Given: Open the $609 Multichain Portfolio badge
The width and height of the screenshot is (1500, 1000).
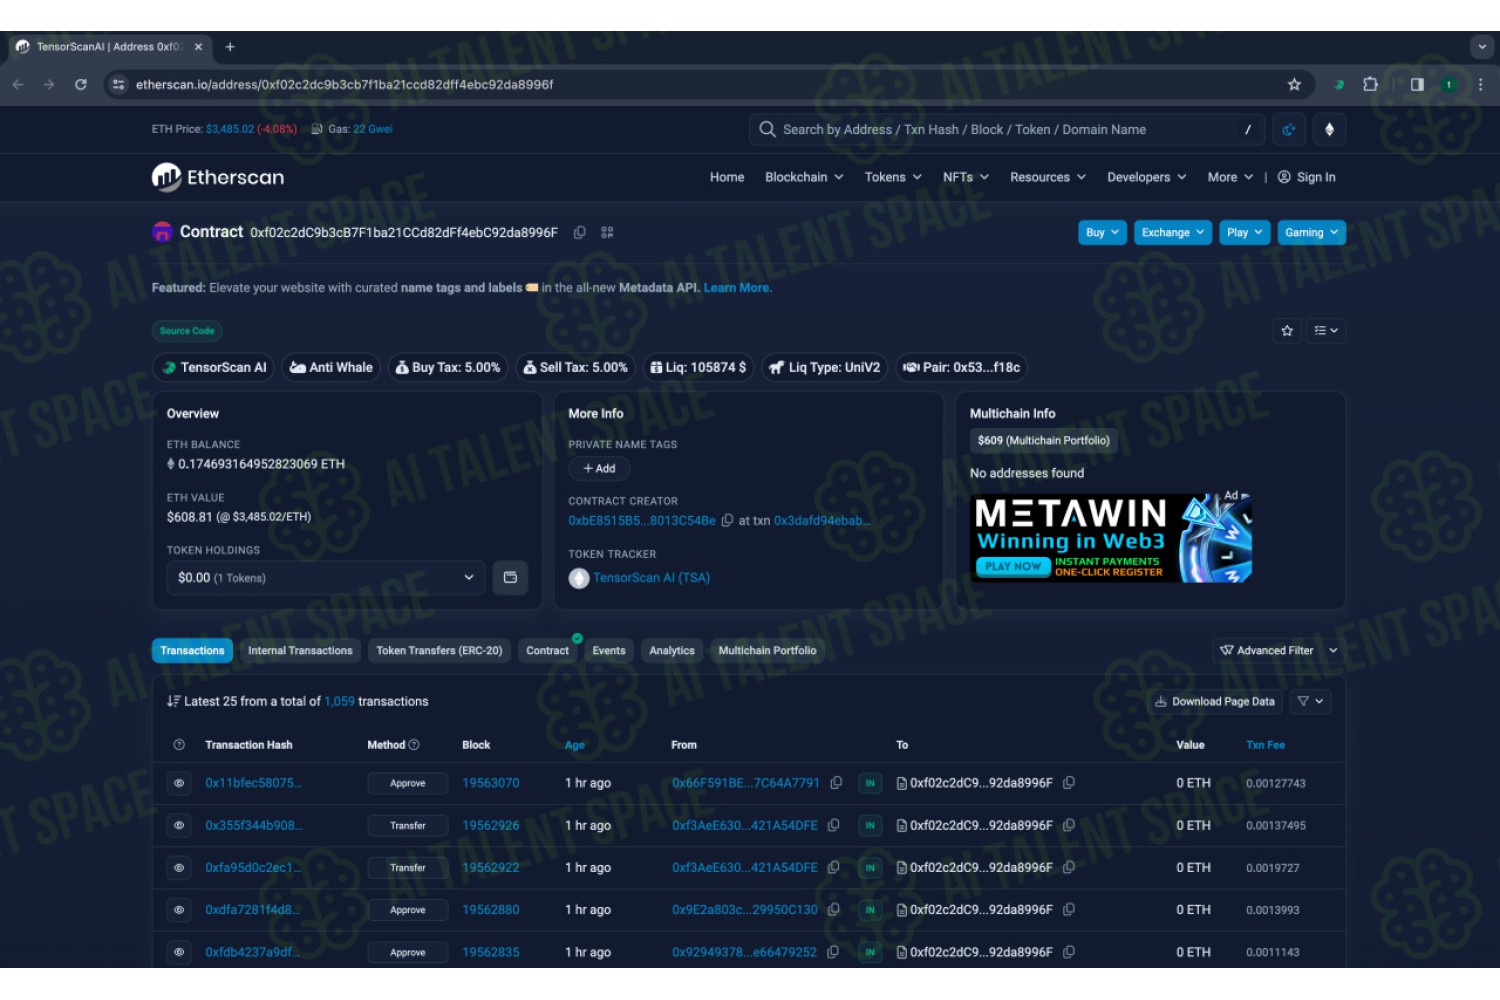Looking at the screenshot, I should click(x=1043, y=441).
